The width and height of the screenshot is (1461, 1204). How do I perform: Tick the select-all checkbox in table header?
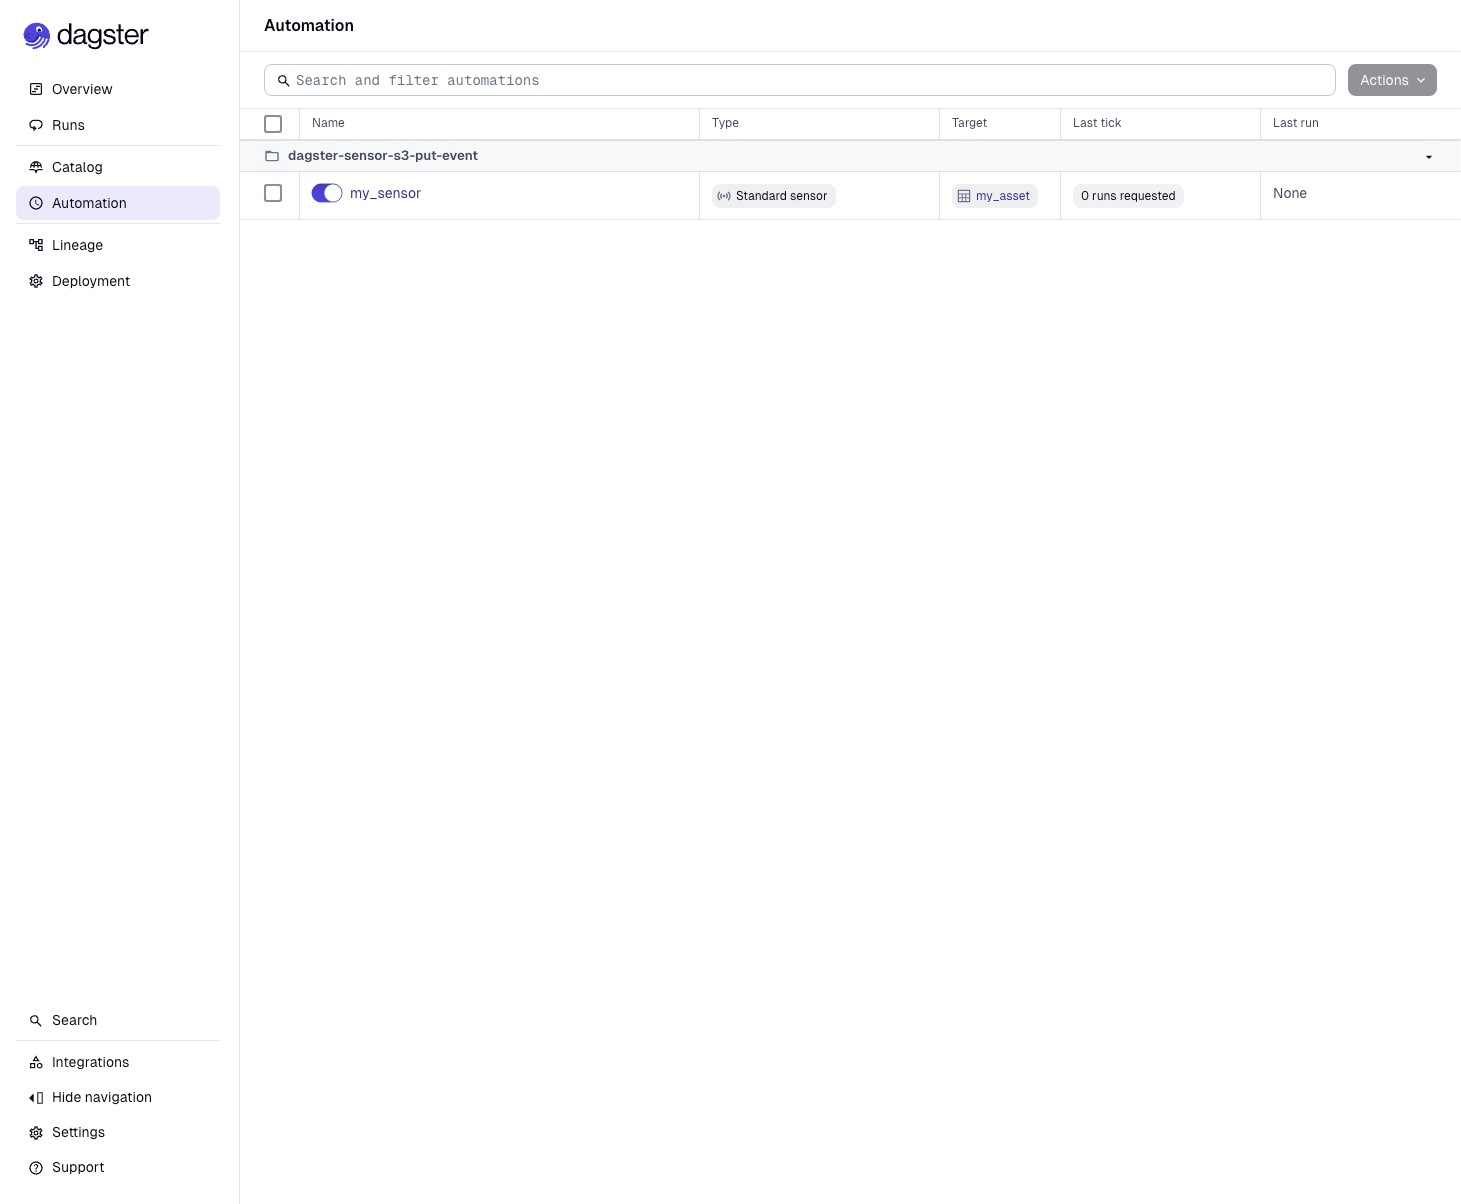pos(273,124)
